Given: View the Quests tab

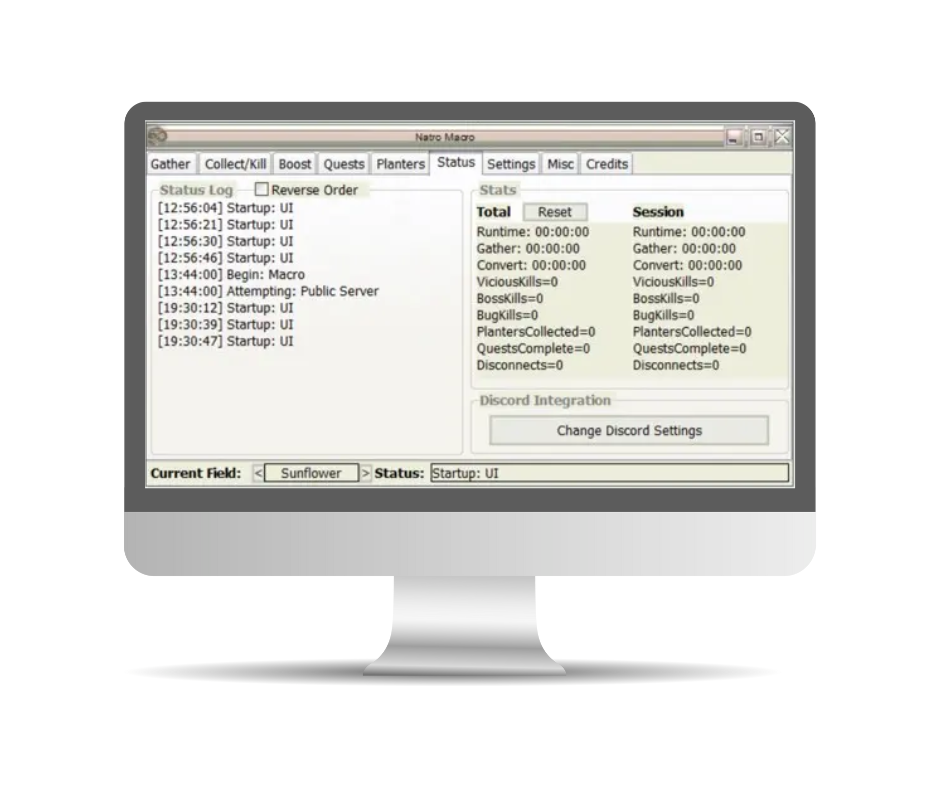Looking at the screenshot, I should coord(343,163).
